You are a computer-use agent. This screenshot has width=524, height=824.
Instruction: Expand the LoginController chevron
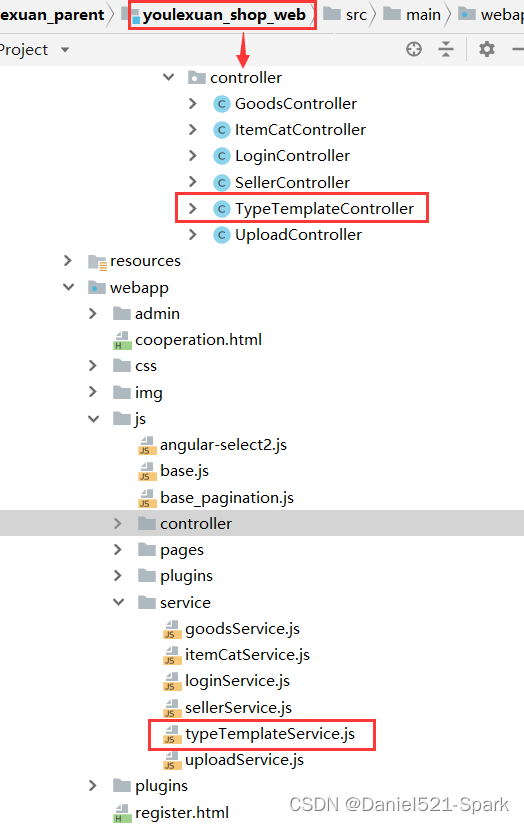coord(193,156)
